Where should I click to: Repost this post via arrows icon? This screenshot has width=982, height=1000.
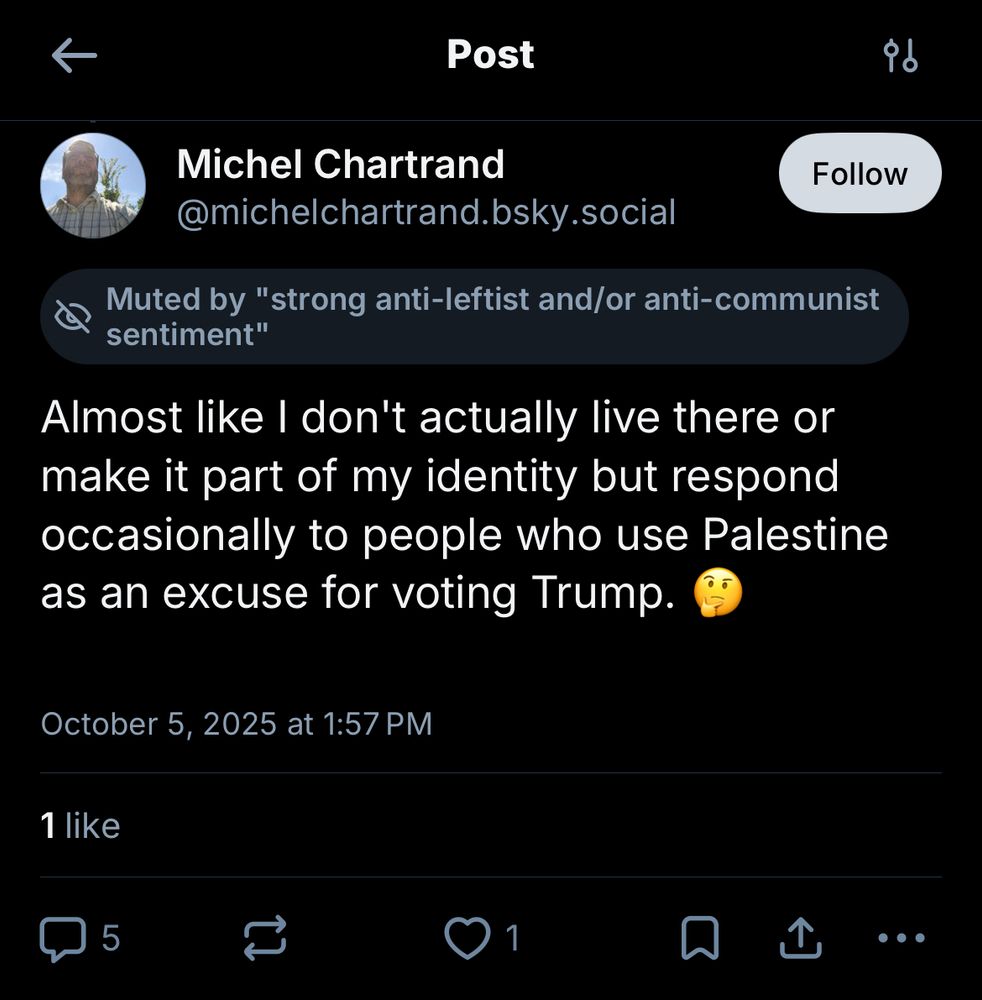point(266,937)
